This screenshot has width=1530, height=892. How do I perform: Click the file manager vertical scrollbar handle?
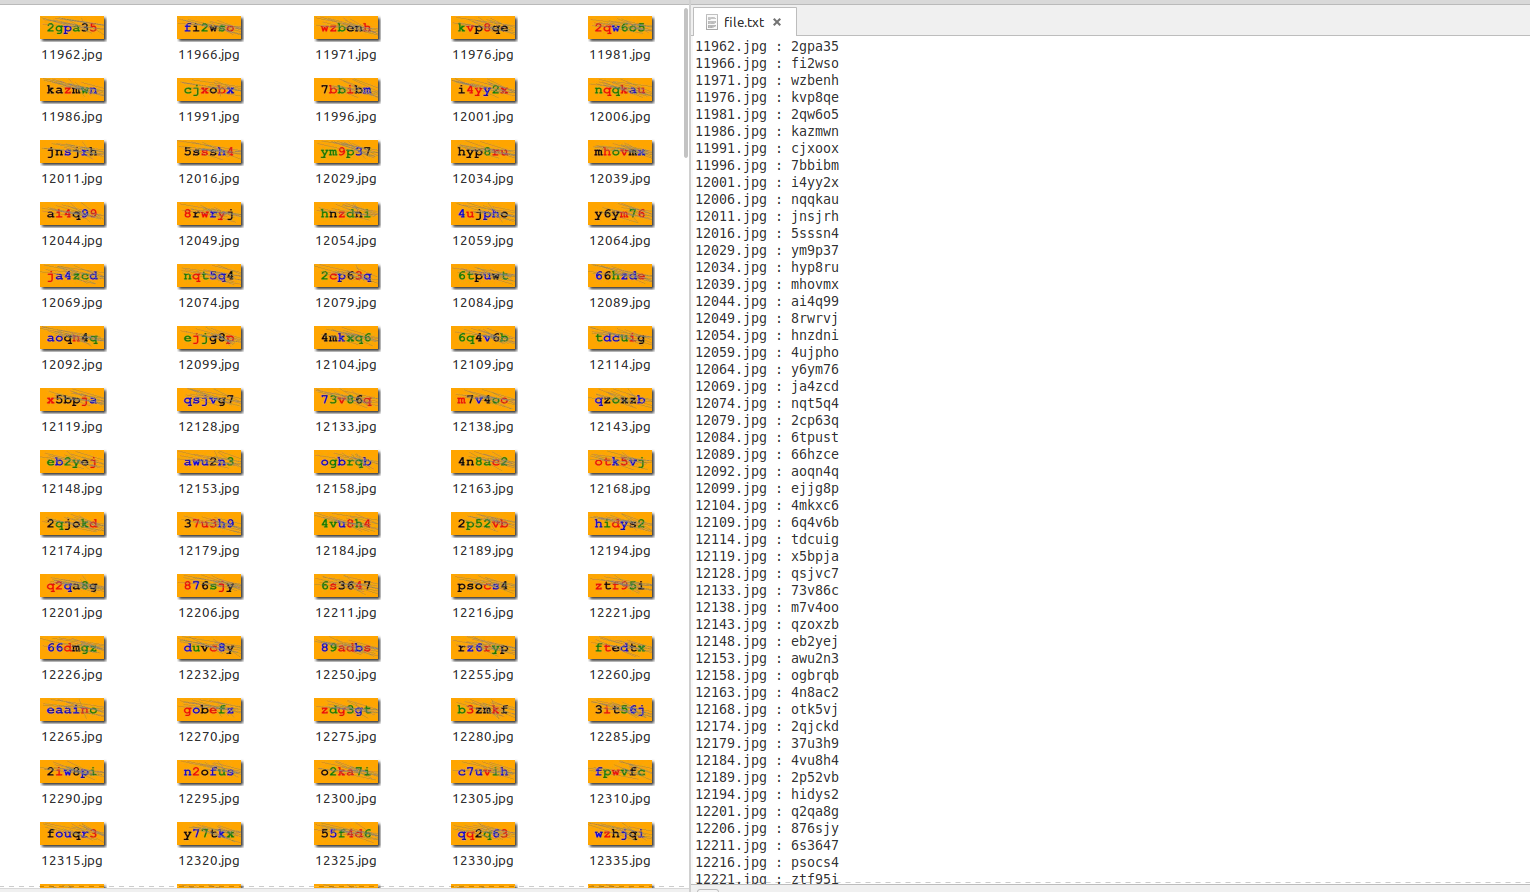coord(685,83)
